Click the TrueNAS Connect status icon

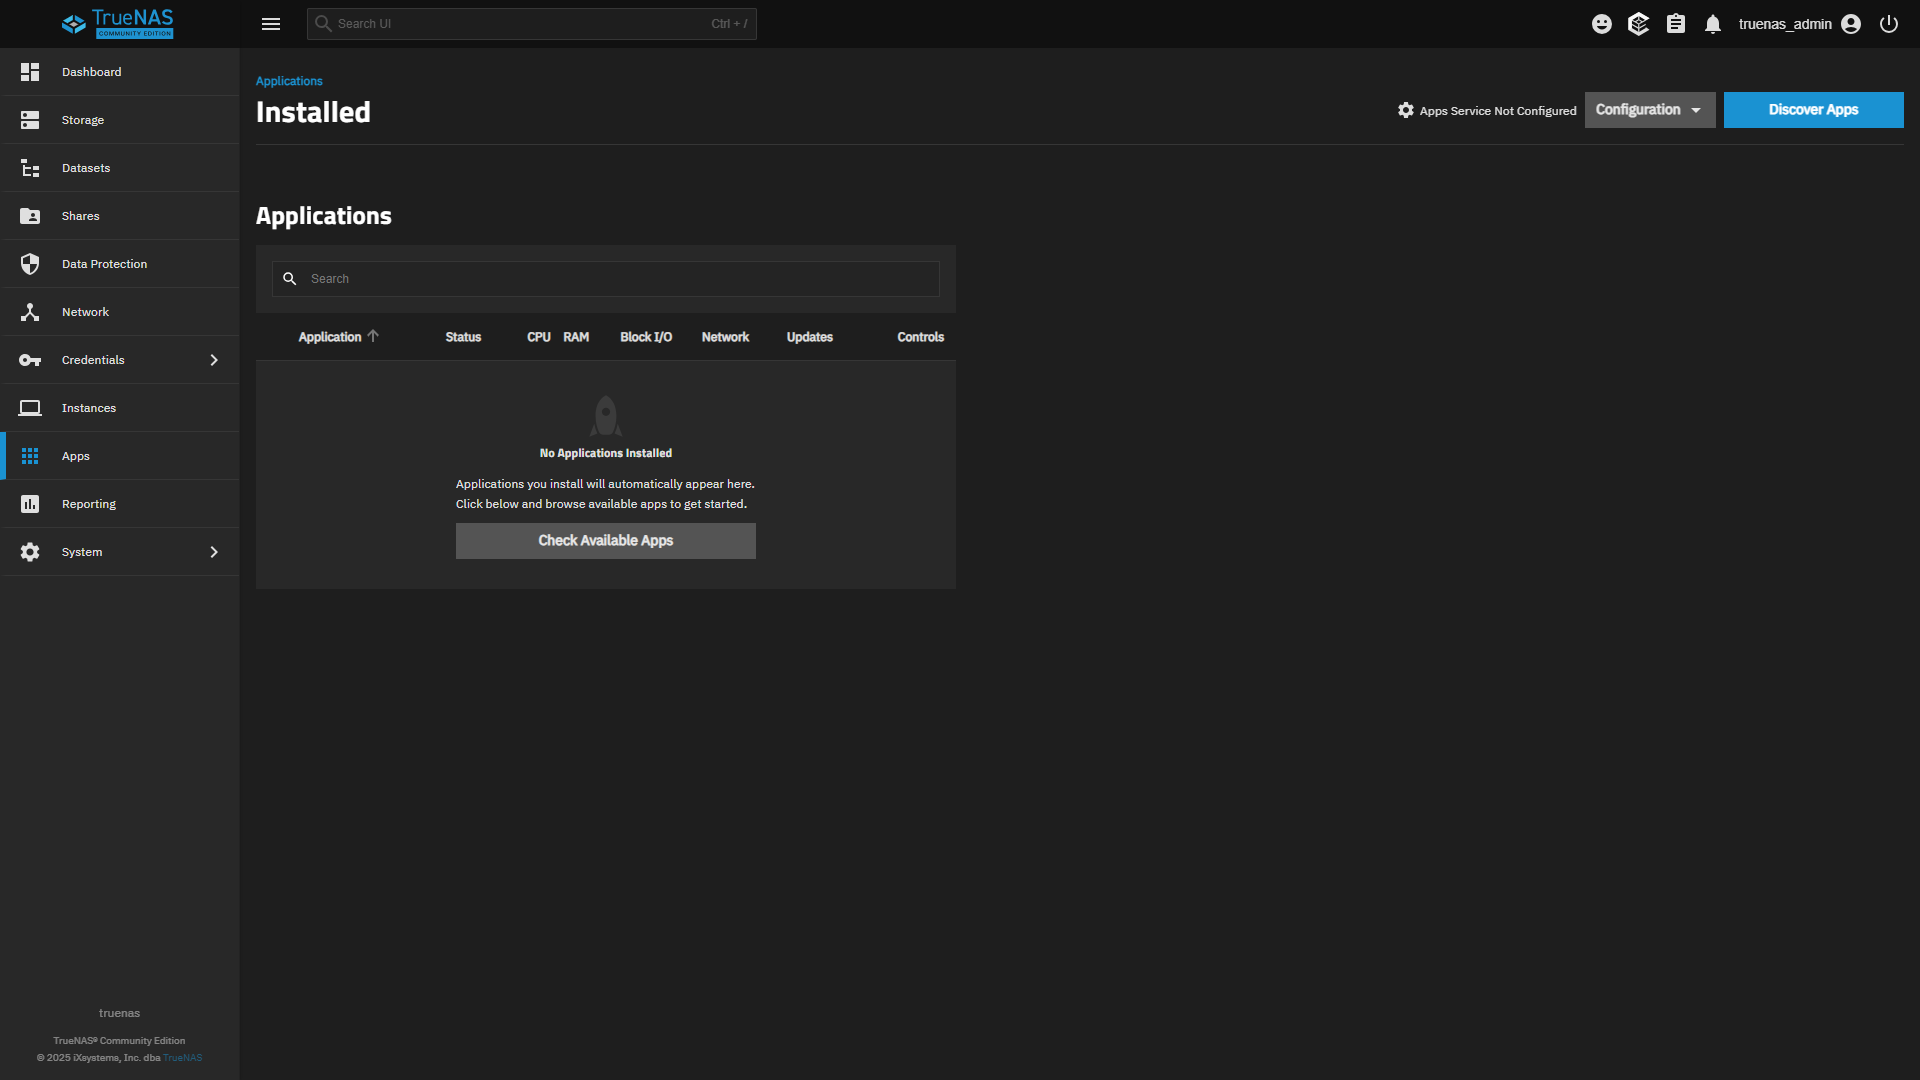click(x=1638, y=24)
